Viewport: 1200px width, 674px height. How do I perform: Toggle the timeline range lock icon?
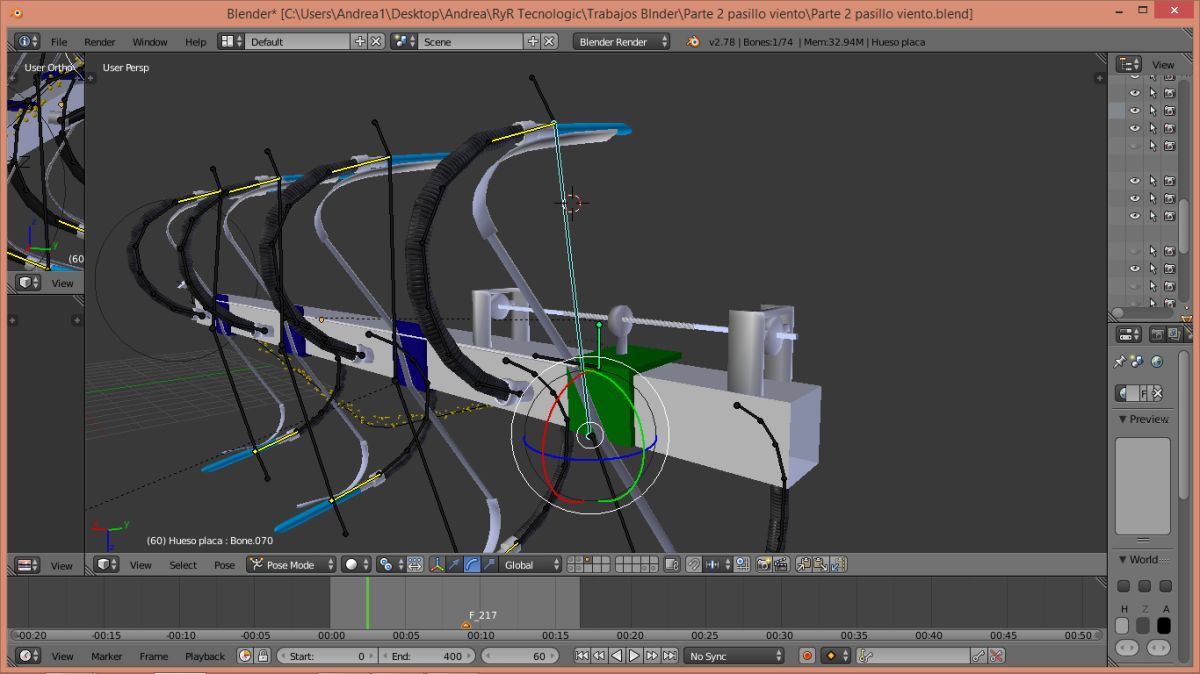point(263,656)
